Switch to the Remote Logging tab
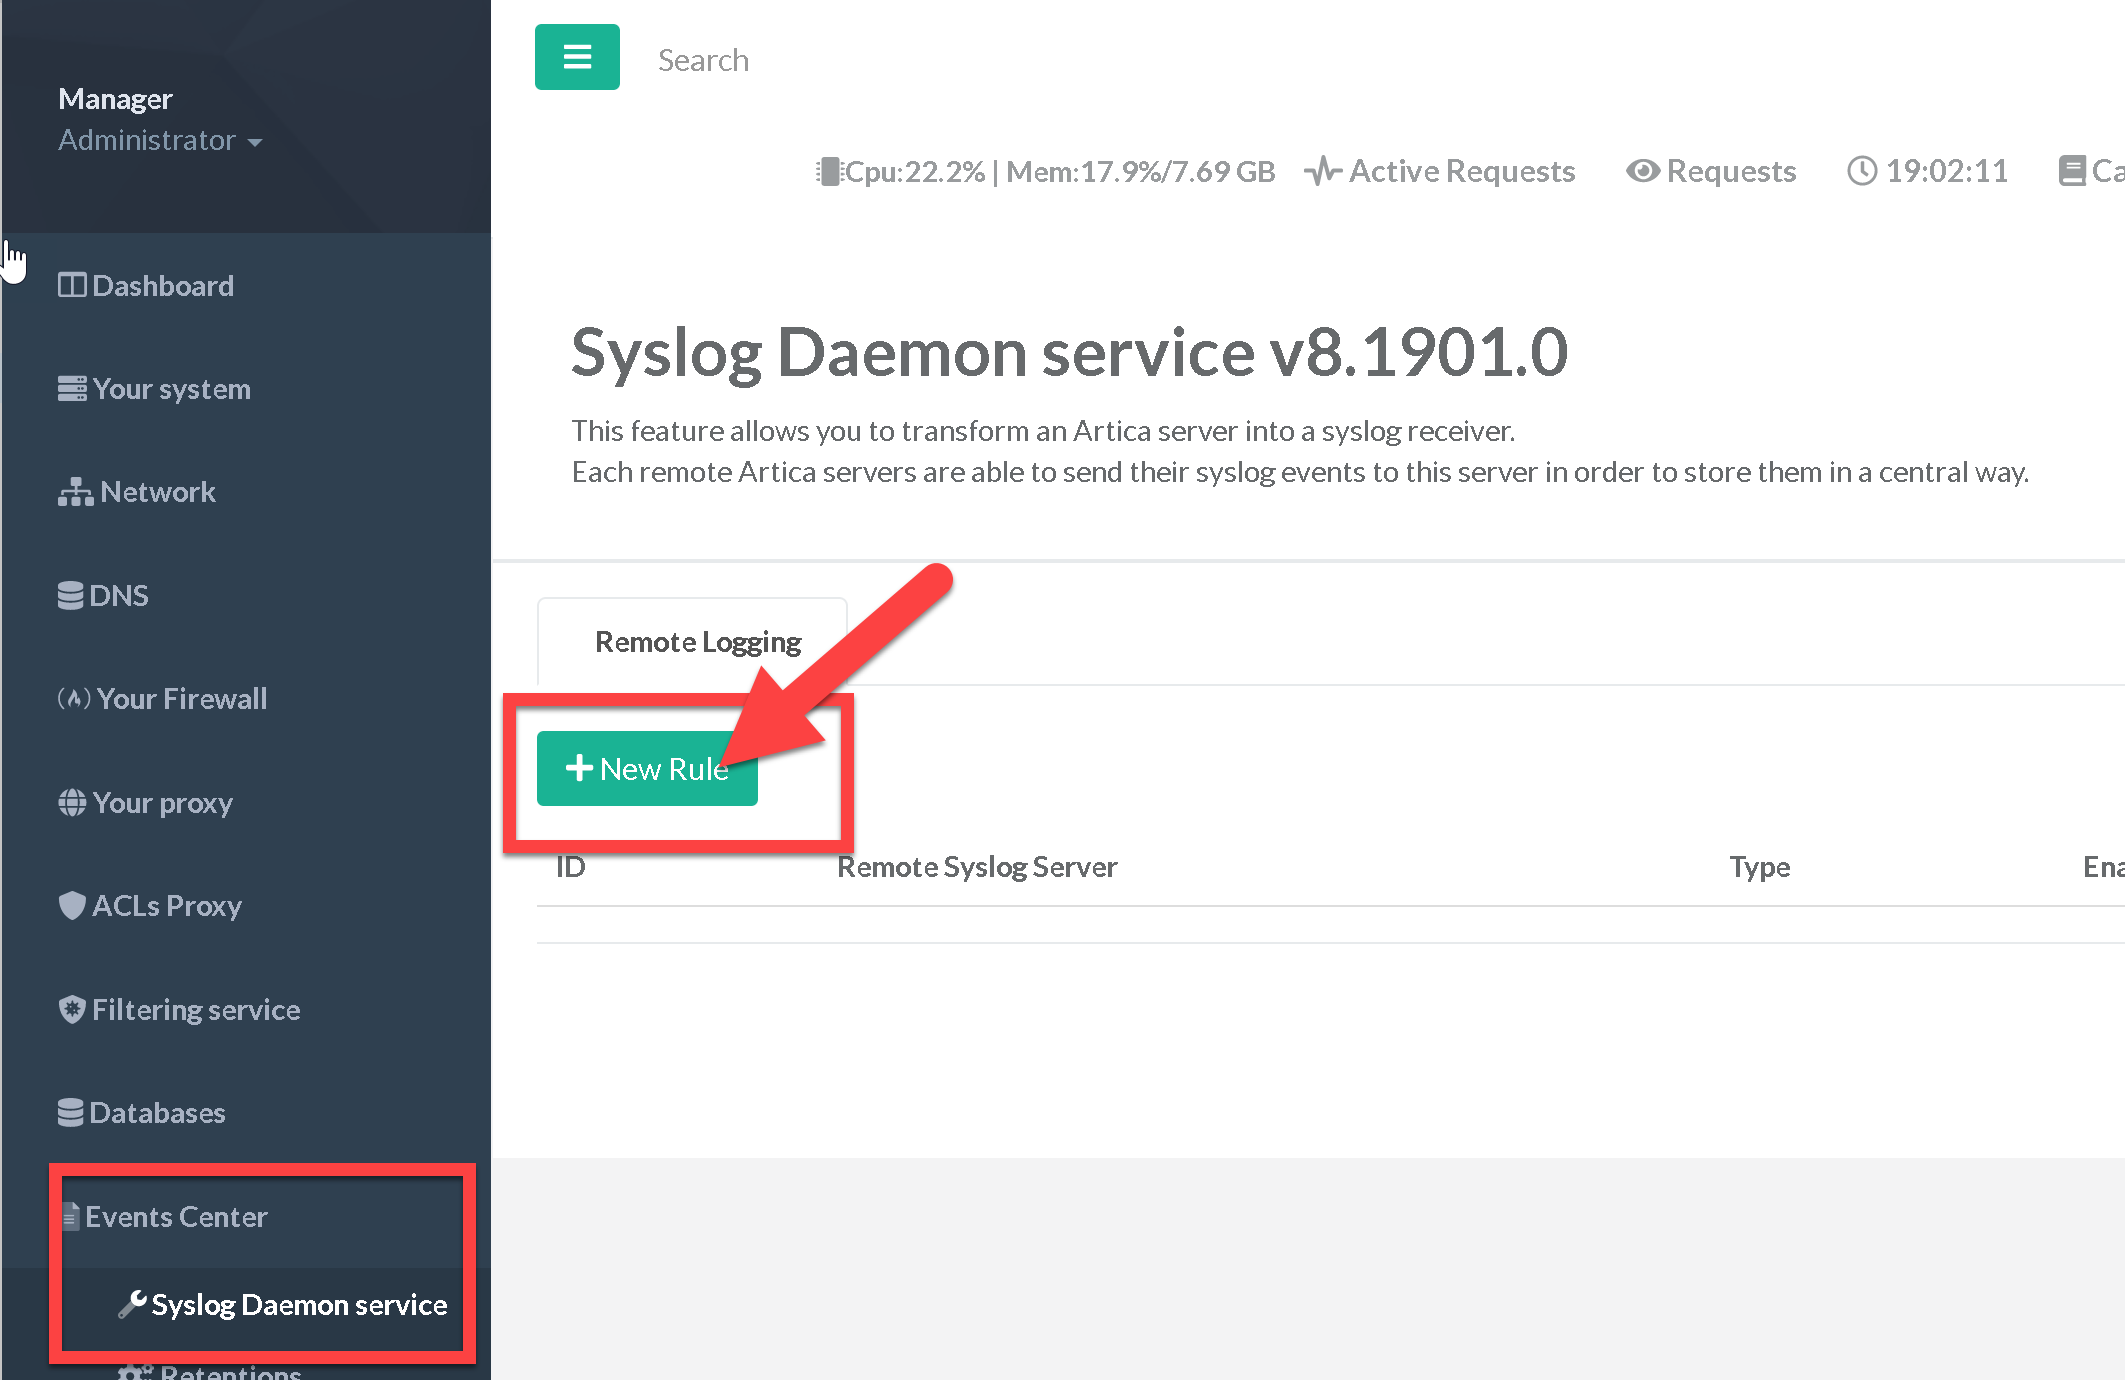Screen dimensions: 2125x1380 tap(697, 642)
